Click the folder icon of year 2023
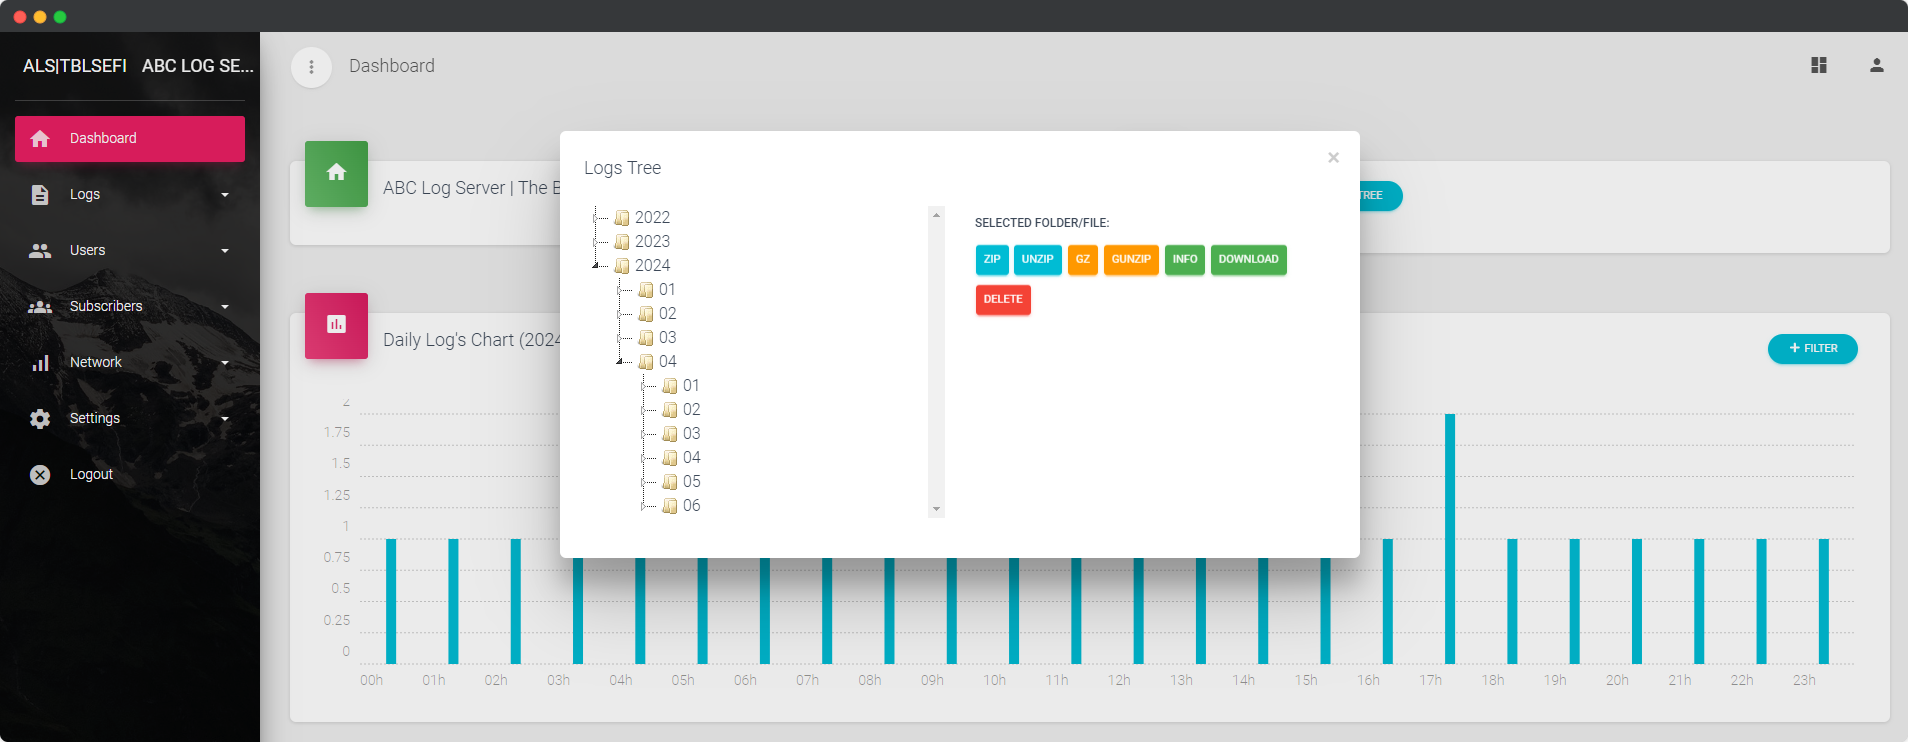This screenshot has height=742, width=1908. point(622,242)
